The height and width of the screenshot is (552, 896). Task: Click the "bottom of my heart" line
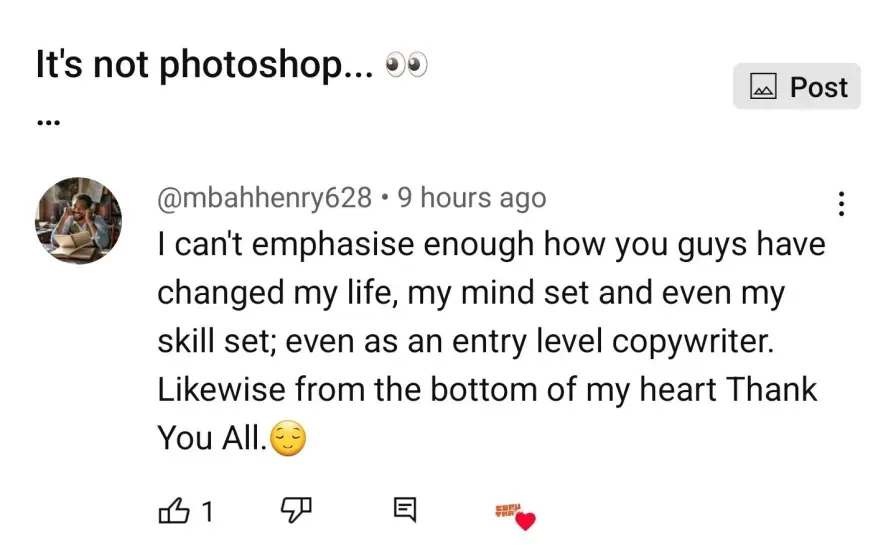[487, 389]
